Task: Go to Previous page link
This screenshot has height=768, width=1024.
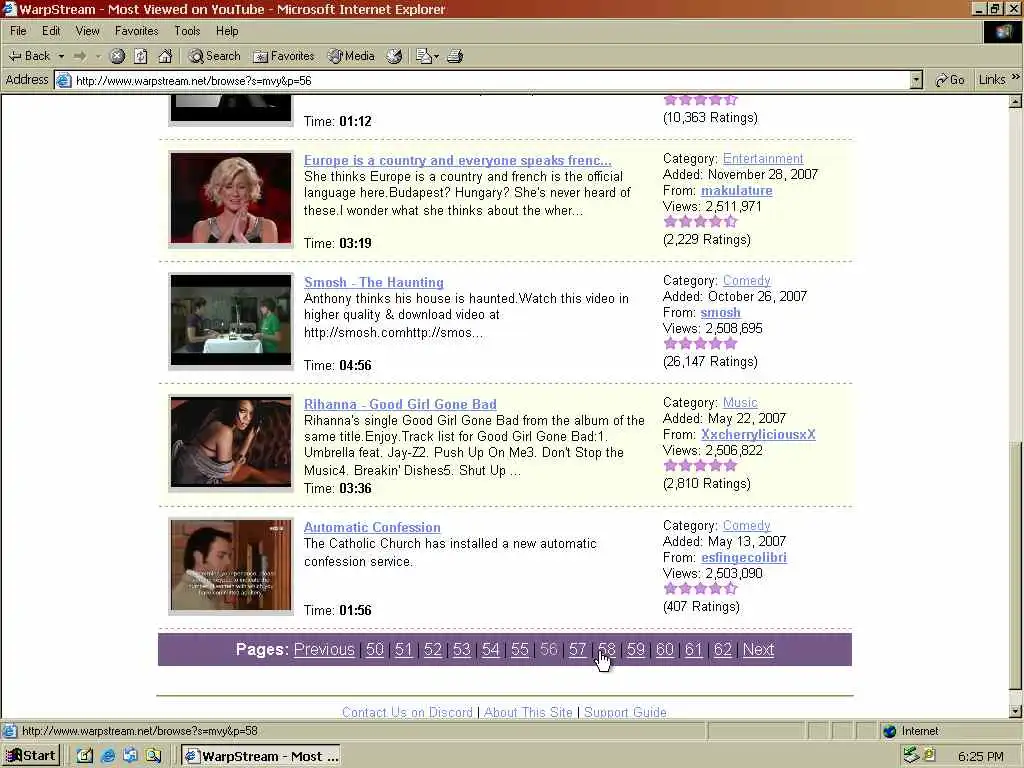Action: pos(324,649)
